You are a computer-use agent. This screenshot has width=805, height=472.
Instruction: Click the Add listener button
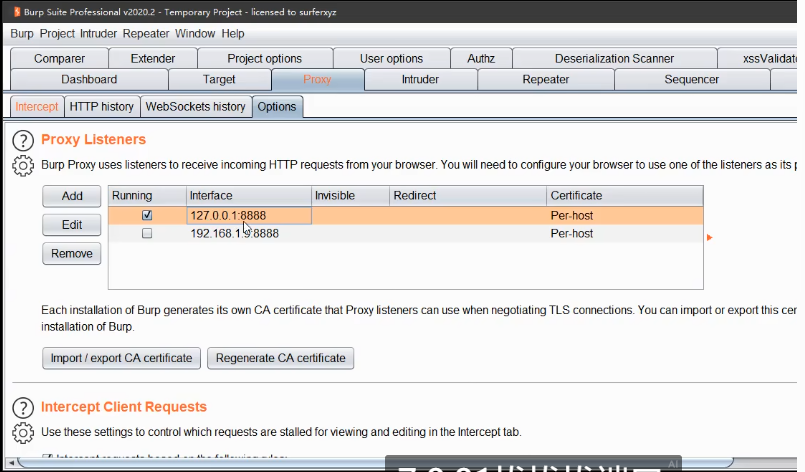click(x=71, y=196)
